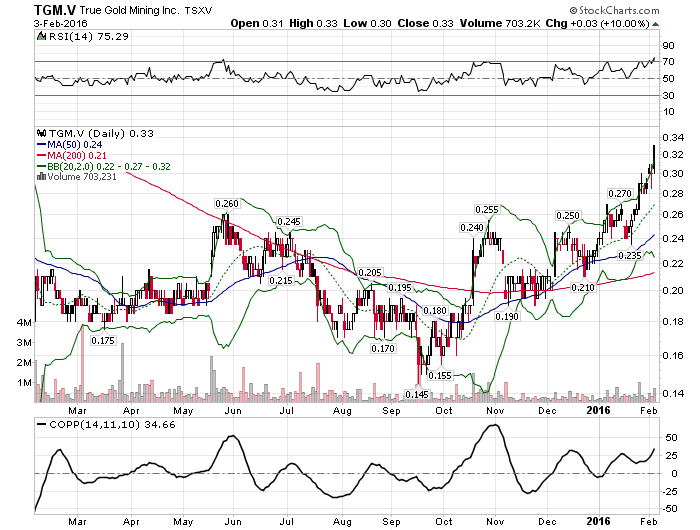
Task: Click the 0.170 price low label
Action: (383, 348)
